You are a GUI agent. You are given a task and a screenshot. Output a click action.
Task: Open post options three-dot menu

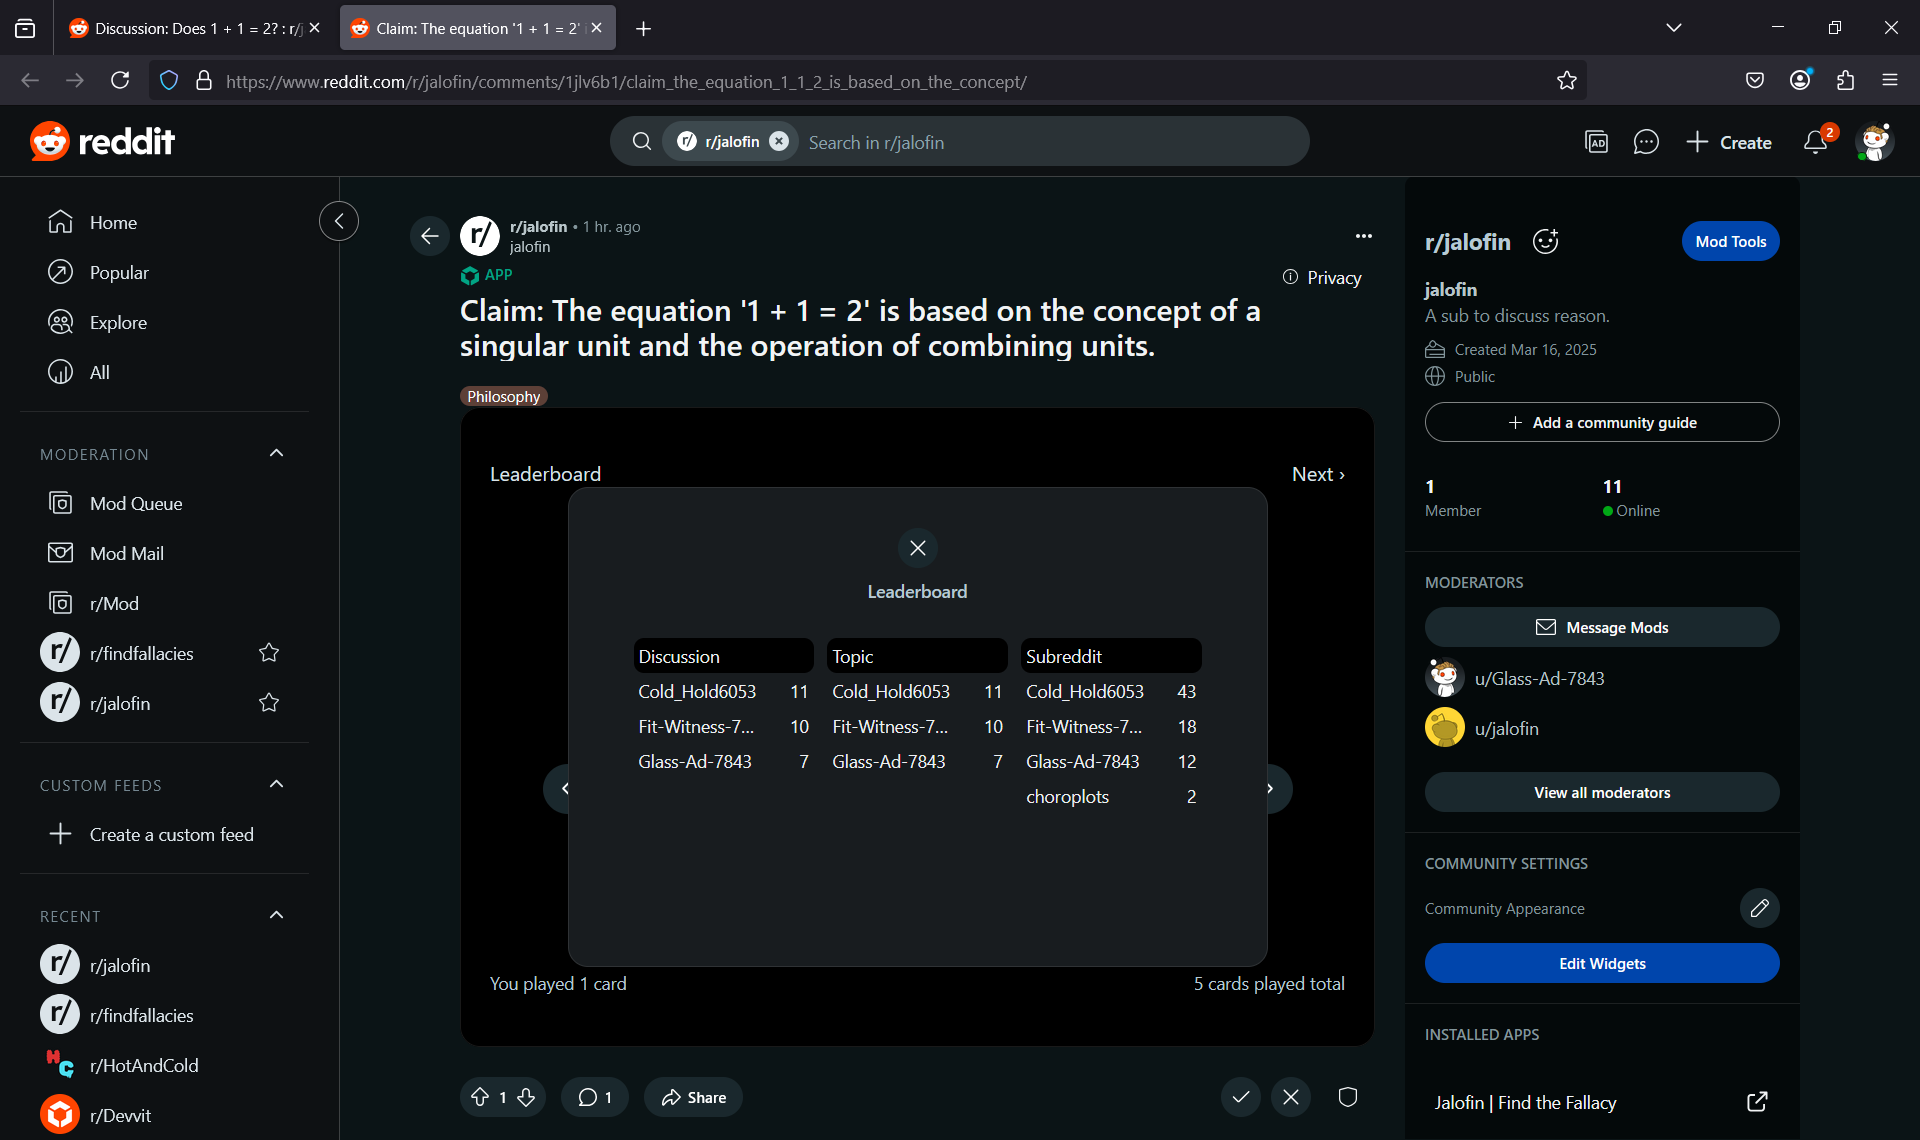pos(1363,236)
